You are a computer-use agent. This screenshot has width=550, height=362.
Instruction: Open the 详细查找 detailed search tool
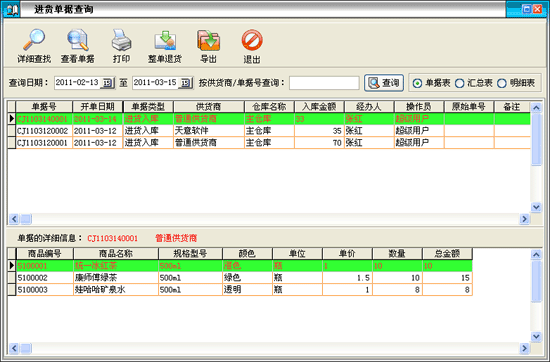(x=34, y=46)
